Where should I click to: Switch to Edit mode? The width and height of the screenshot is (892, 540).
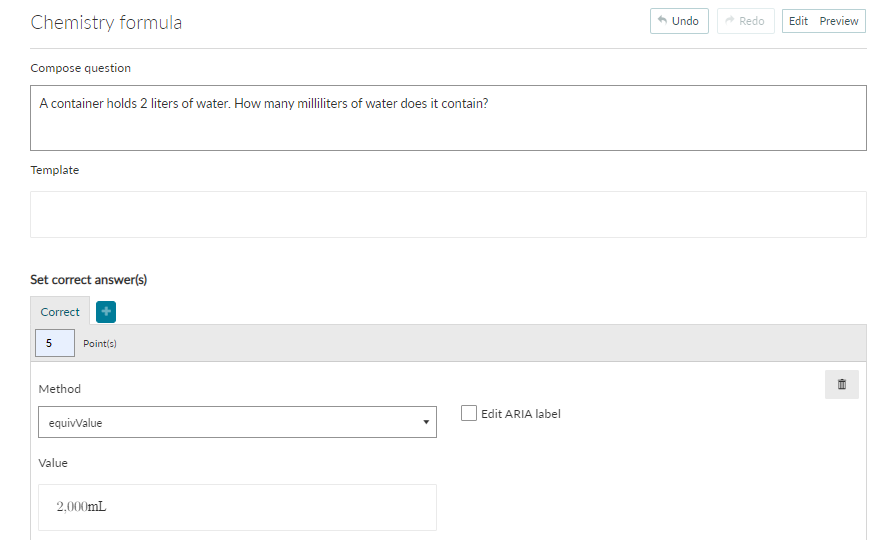point(798,21)
